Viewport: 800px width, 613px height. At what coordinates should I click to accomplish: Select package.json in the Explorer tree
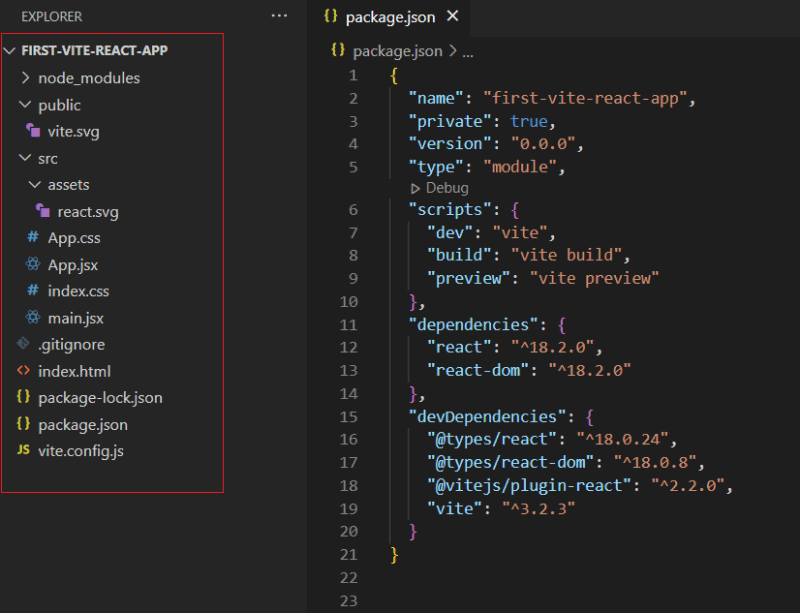(83, 425)
